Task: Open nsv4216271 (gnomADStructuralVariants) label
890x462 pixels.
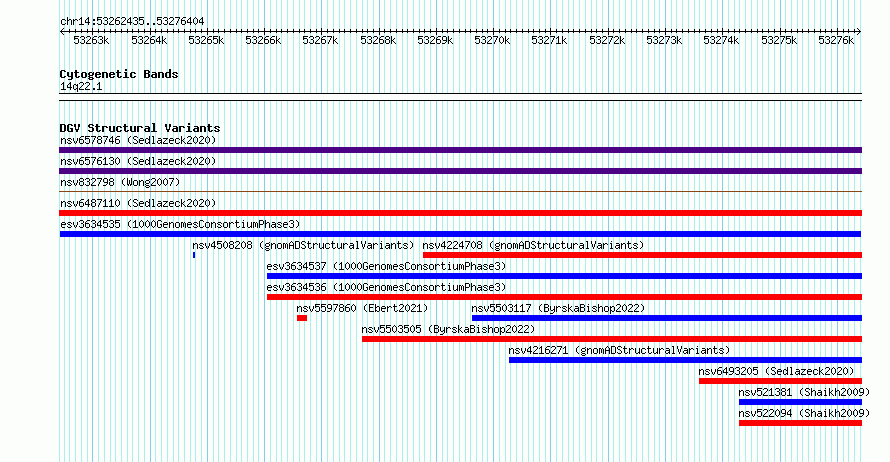Action: 619,350
